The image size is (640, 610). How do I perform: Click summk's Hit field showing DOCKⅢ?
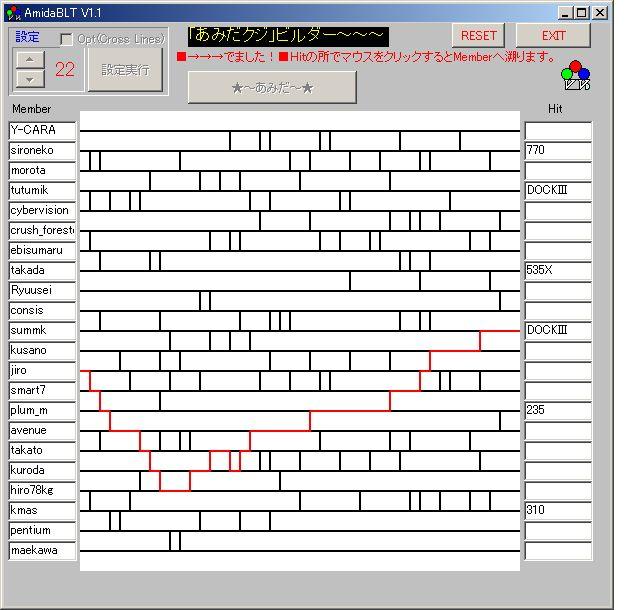(557, 330)
